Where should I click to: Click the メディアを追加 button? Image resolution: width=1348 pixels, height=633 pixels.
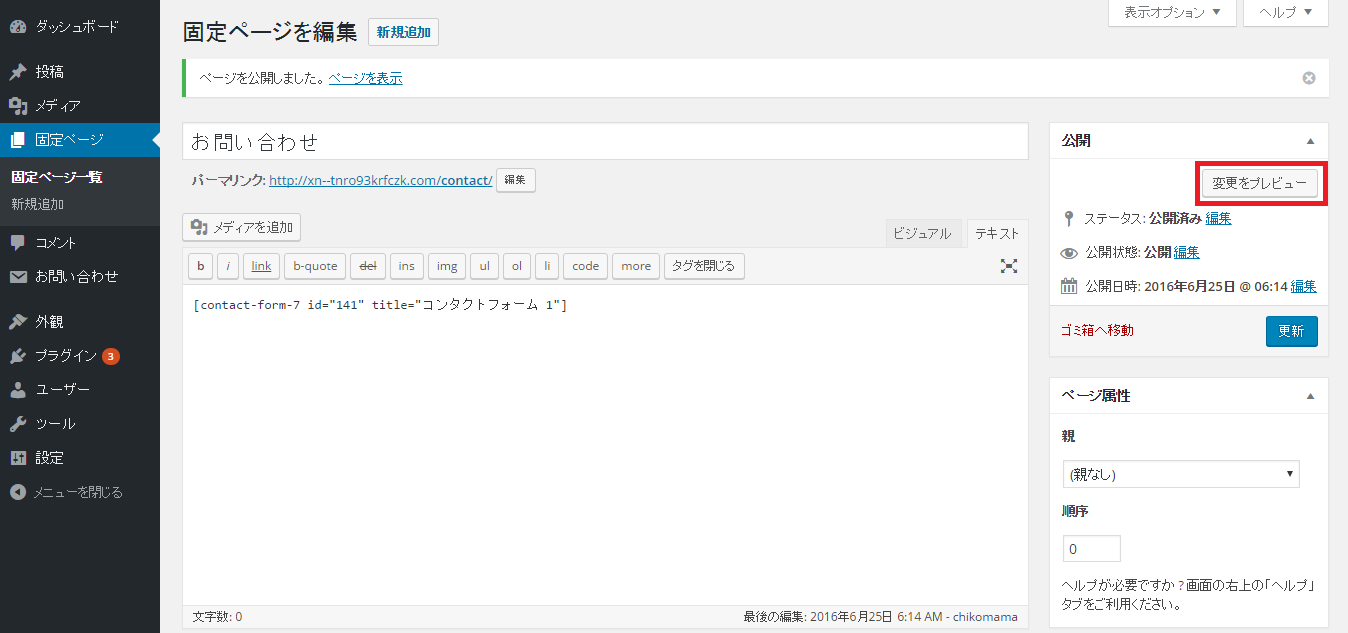(241, 227)
